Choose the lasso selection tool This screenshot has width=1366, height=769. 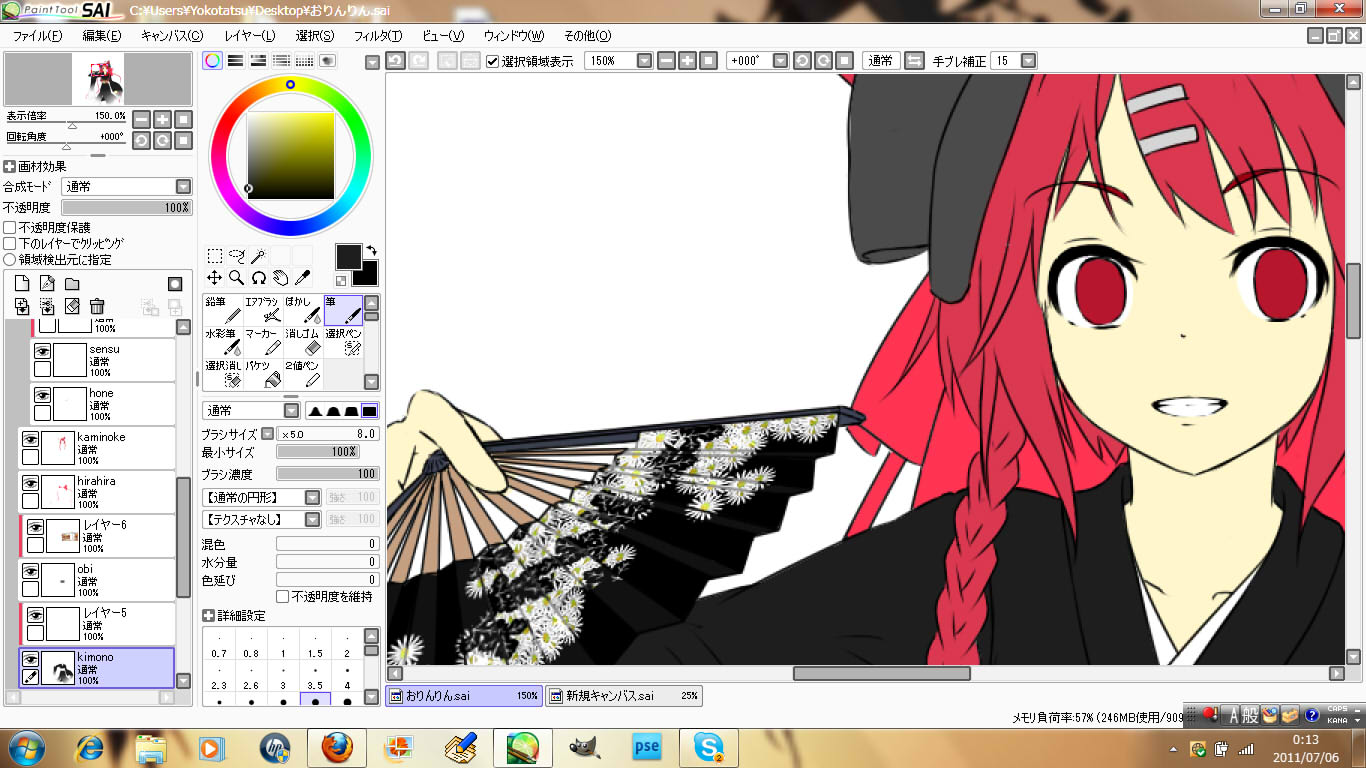coord(237,256)
